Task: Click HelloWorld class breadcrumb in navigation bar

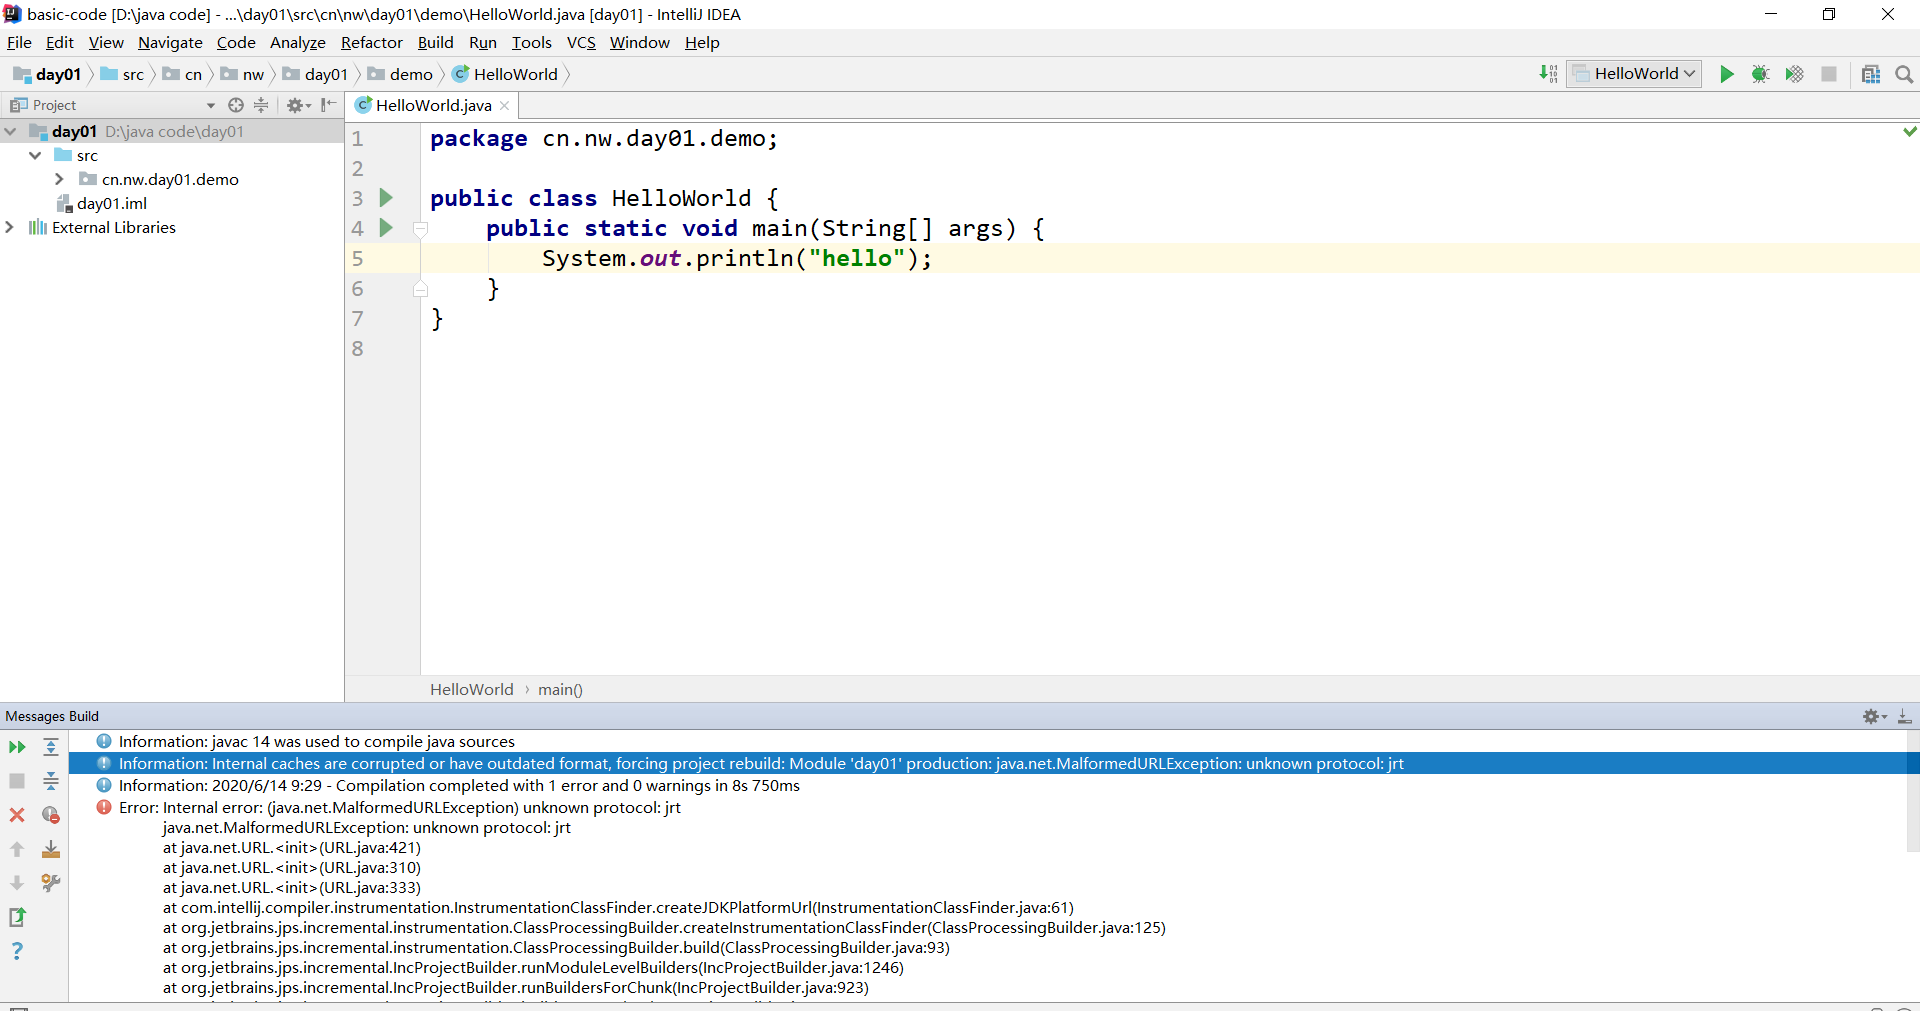Action: click(506, 74)
